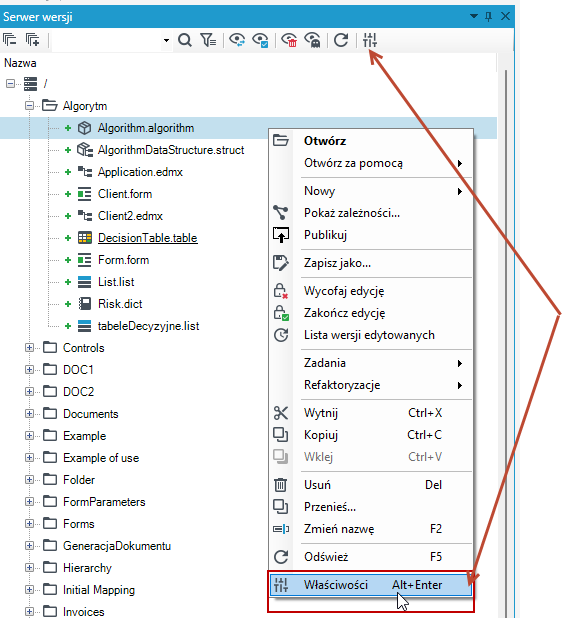Viewport: 575px width, 618px height.
Task: Choose Zakończ edycję menu entry
Action: (x=370, y=313)
